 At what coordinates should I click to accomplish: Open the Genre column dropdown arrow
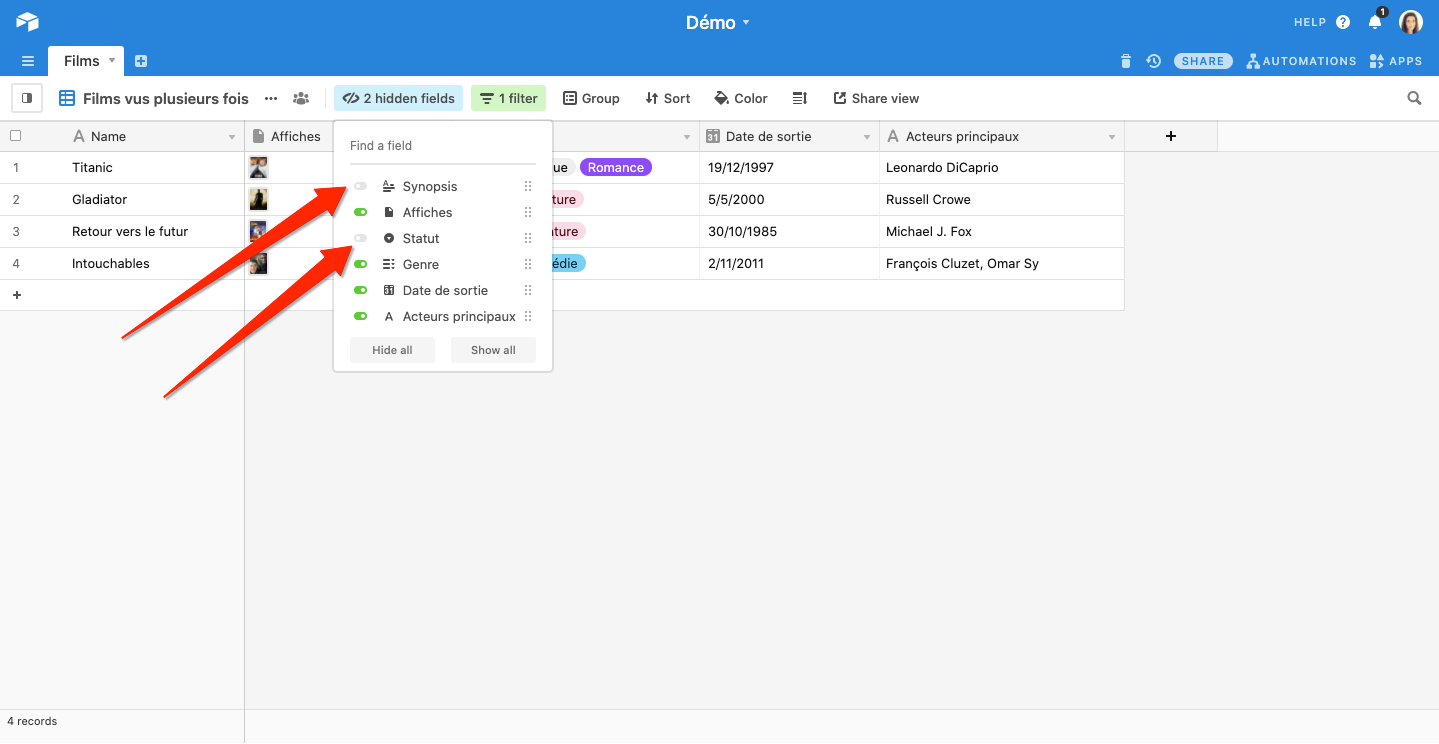point(687,137)
